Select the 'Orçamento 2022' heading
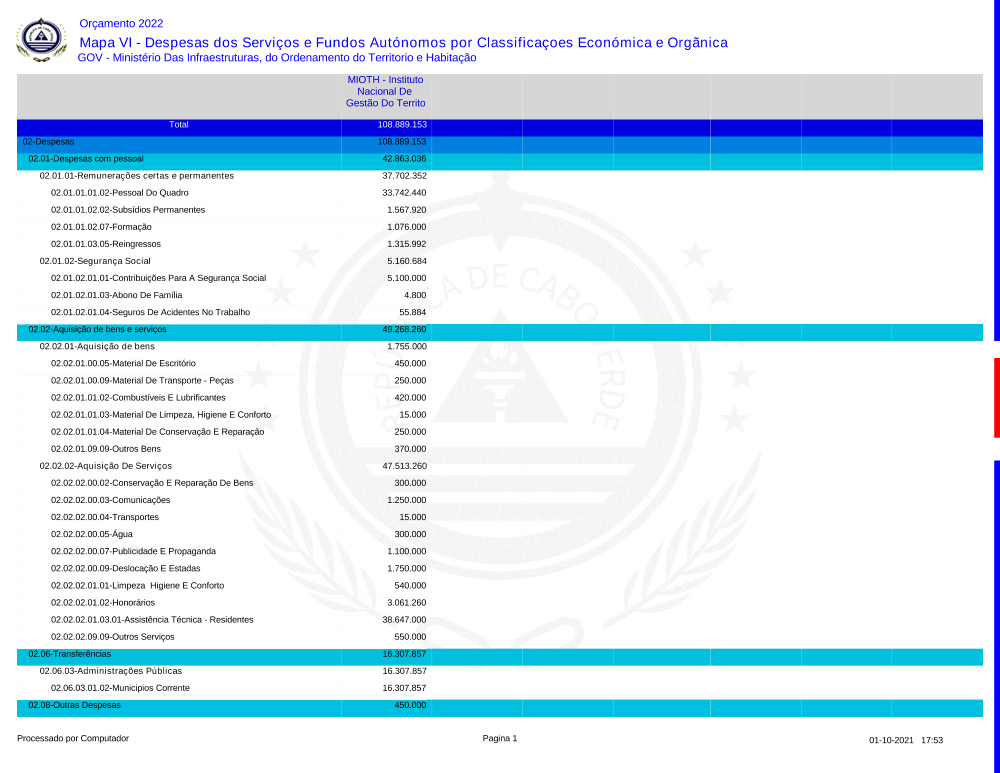 tap(120, 23)
